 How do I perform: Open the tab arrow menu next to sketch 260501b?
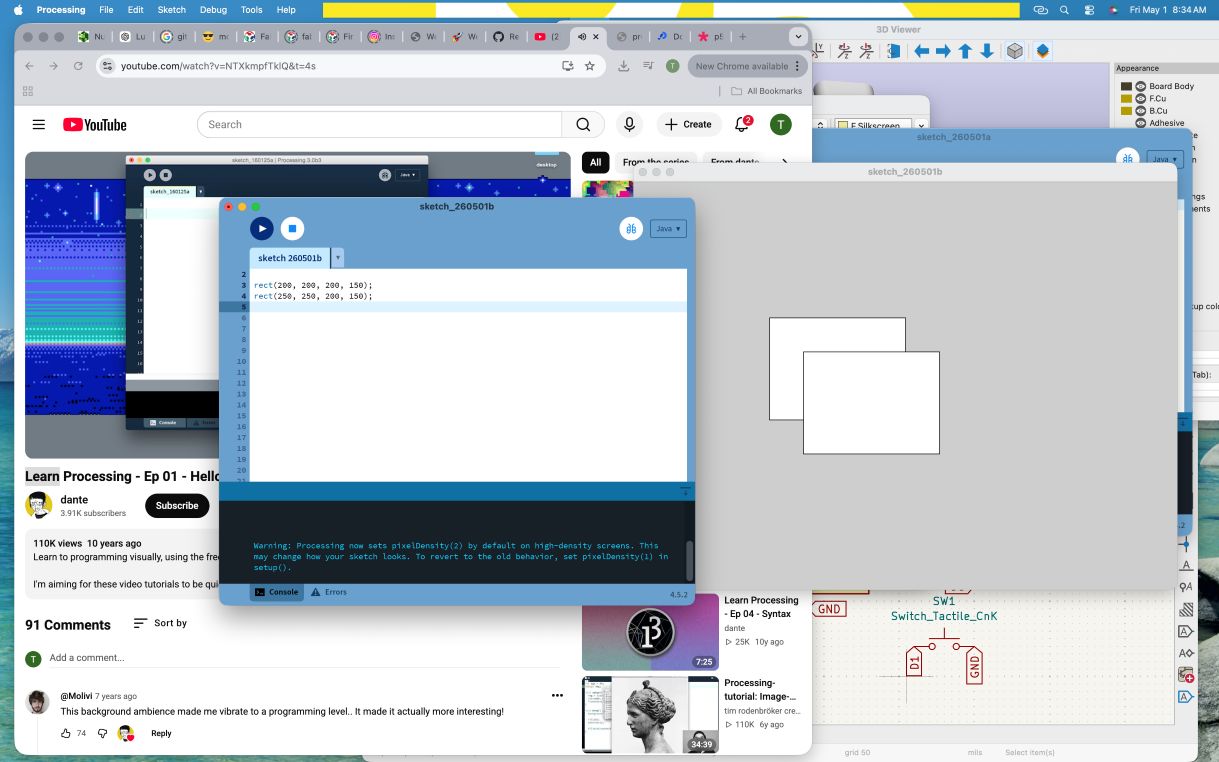pos(338,258)
